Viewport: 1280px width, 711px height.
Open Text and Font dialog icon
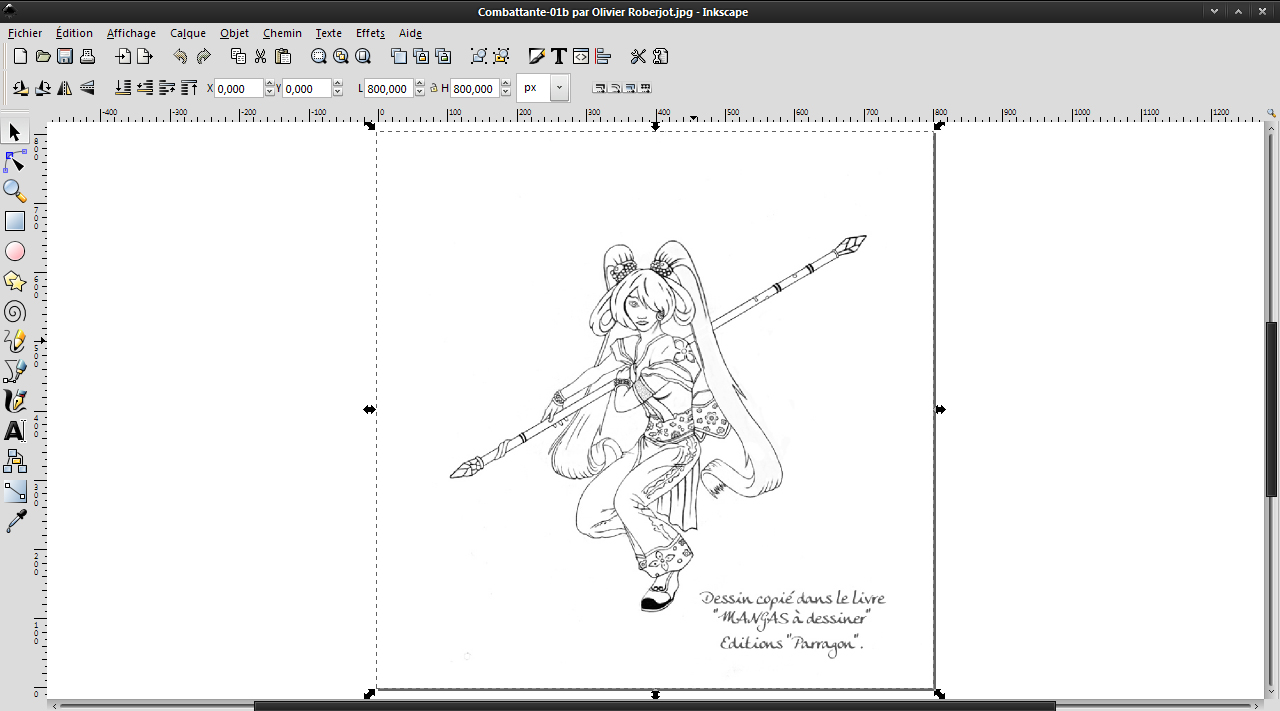[559, 56]
